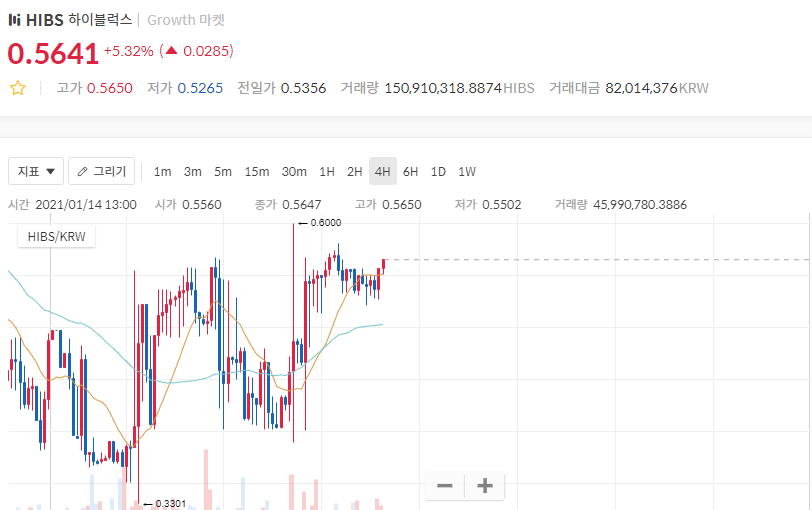The width and height of the screenshot is (812, 510).
Task: Click the chart 저가 0.5502 value
Action: pos(502,205)
